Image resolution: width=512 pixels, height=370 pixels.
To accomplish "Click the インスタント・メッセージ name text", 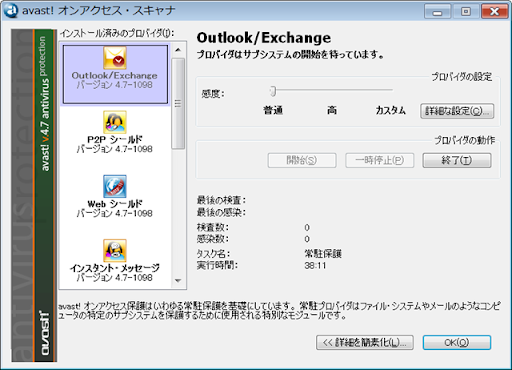I will [x=115, y=268].
